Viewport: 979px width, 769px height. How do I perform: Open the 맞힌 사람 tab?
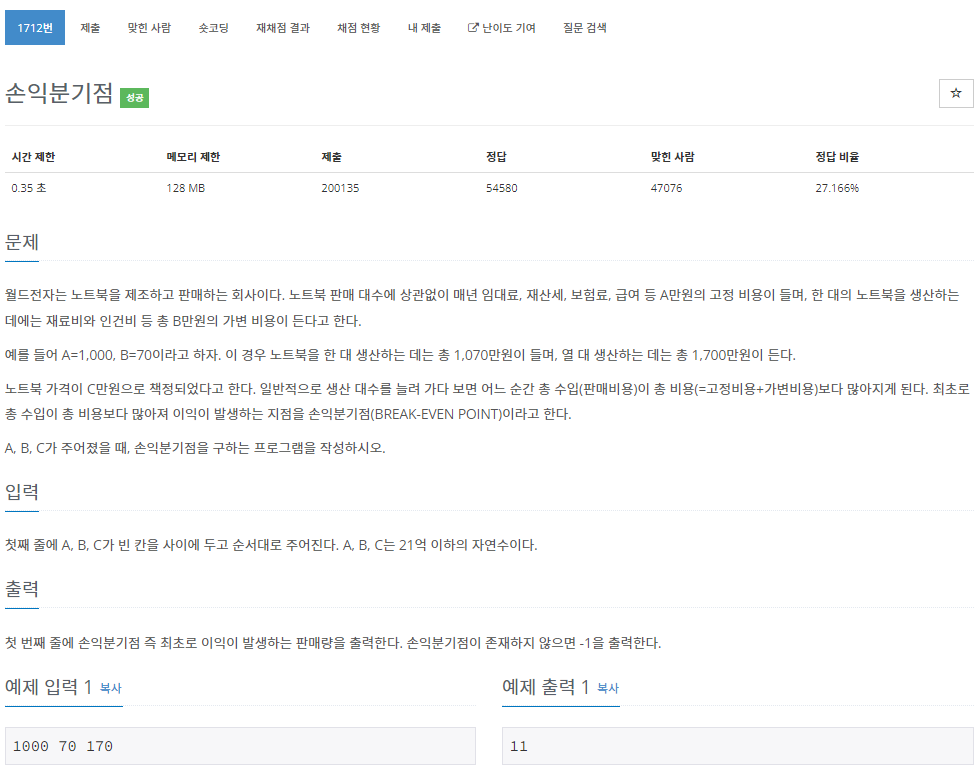(x=149, y=27)
